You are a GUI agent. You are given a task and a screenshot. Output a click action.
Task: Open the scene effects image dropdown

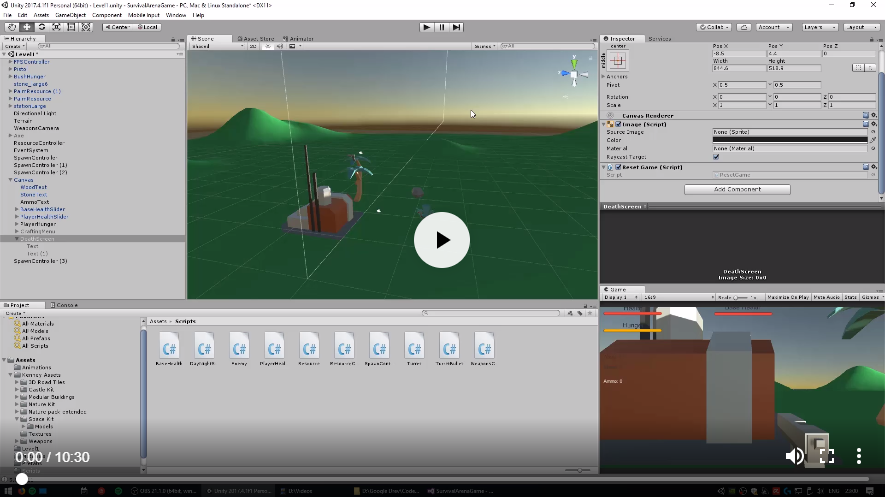pyautogui.click(x=294, y=46)
